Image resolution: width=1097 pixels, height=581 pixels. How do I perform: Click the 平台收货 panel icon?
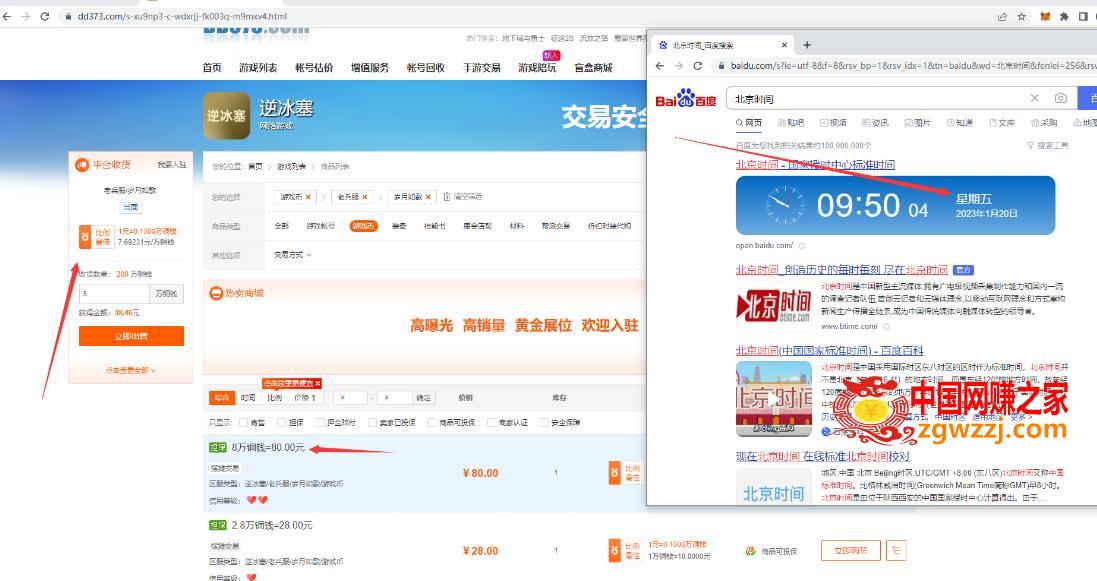pos(82,164)
